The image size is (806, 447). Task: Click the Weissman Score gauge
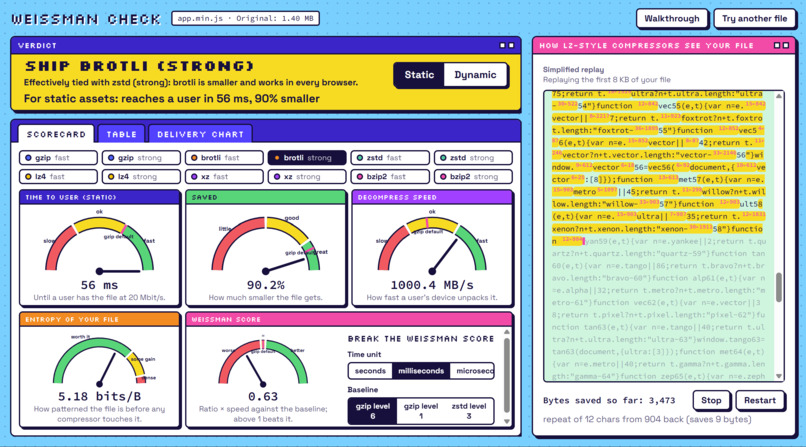[263, 360]
